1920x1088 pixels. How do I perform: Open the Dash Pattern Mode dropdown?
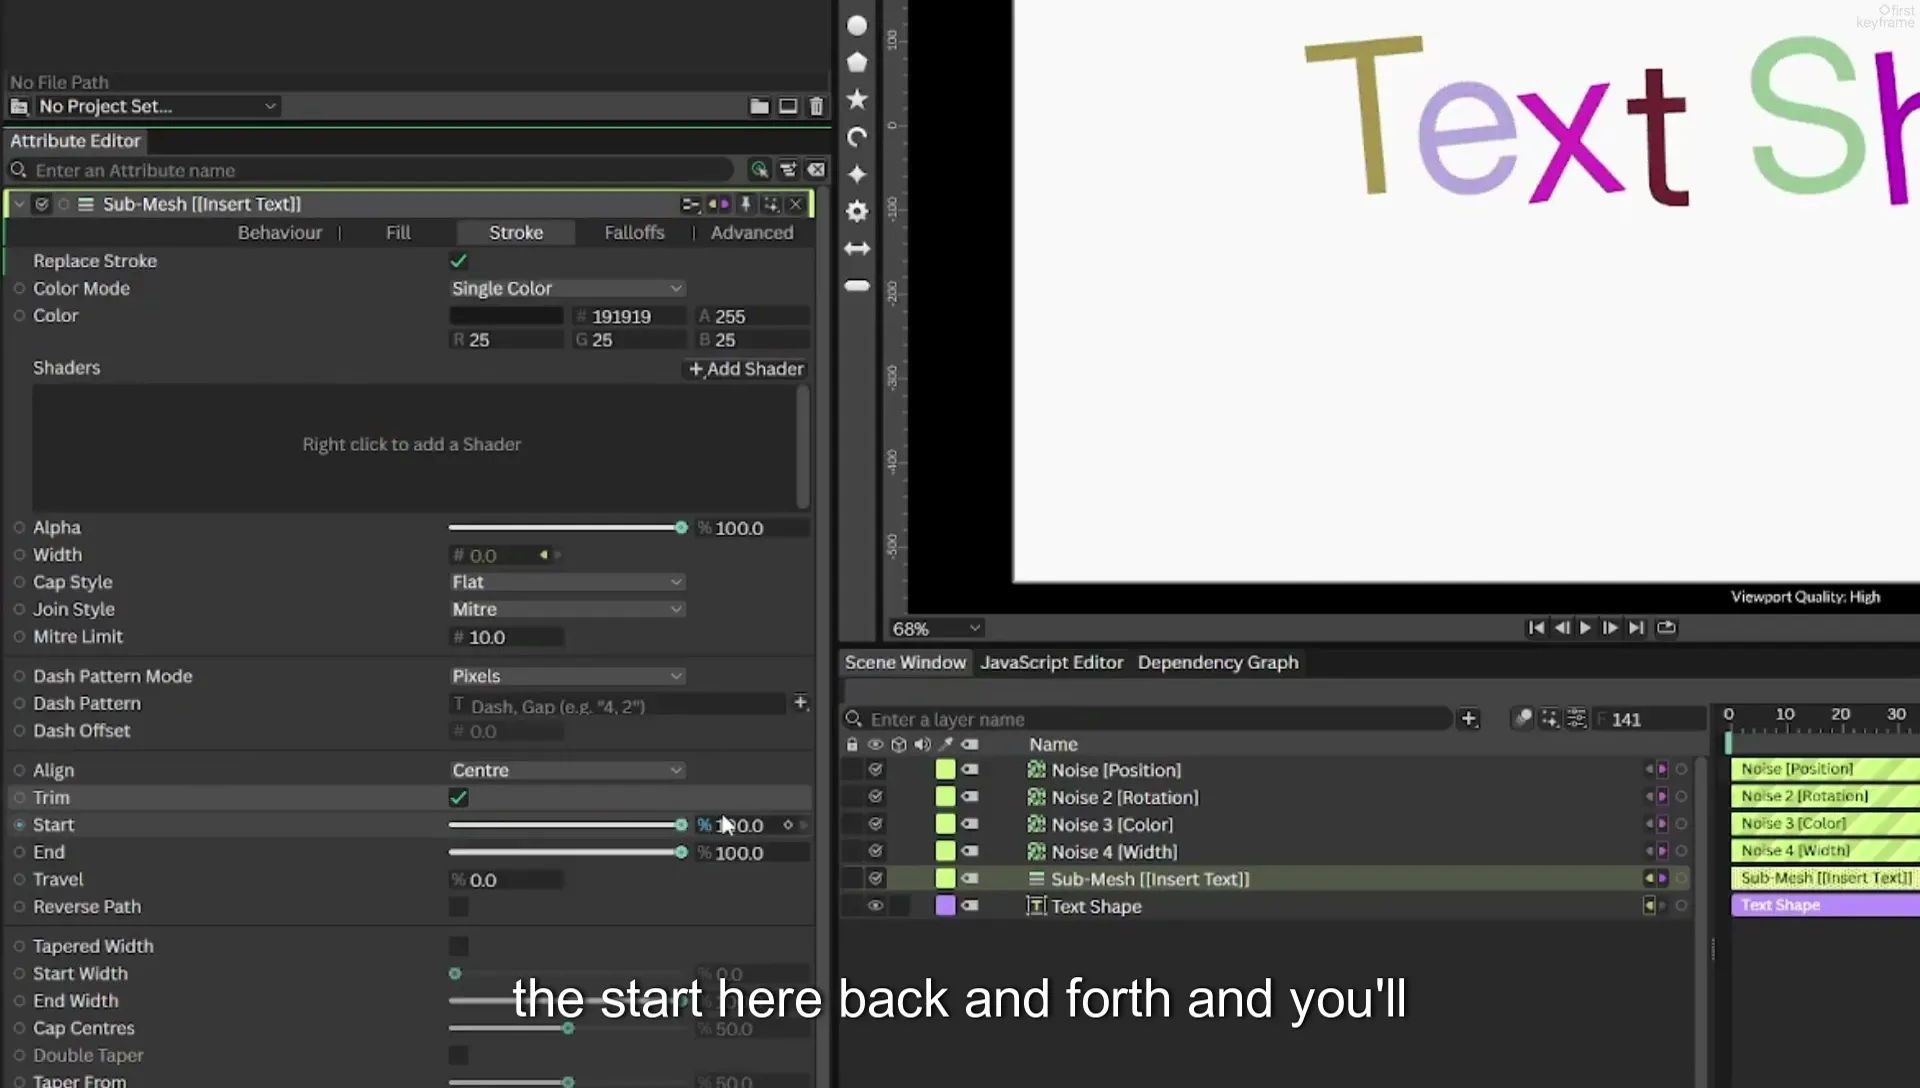tap(567, 676)
